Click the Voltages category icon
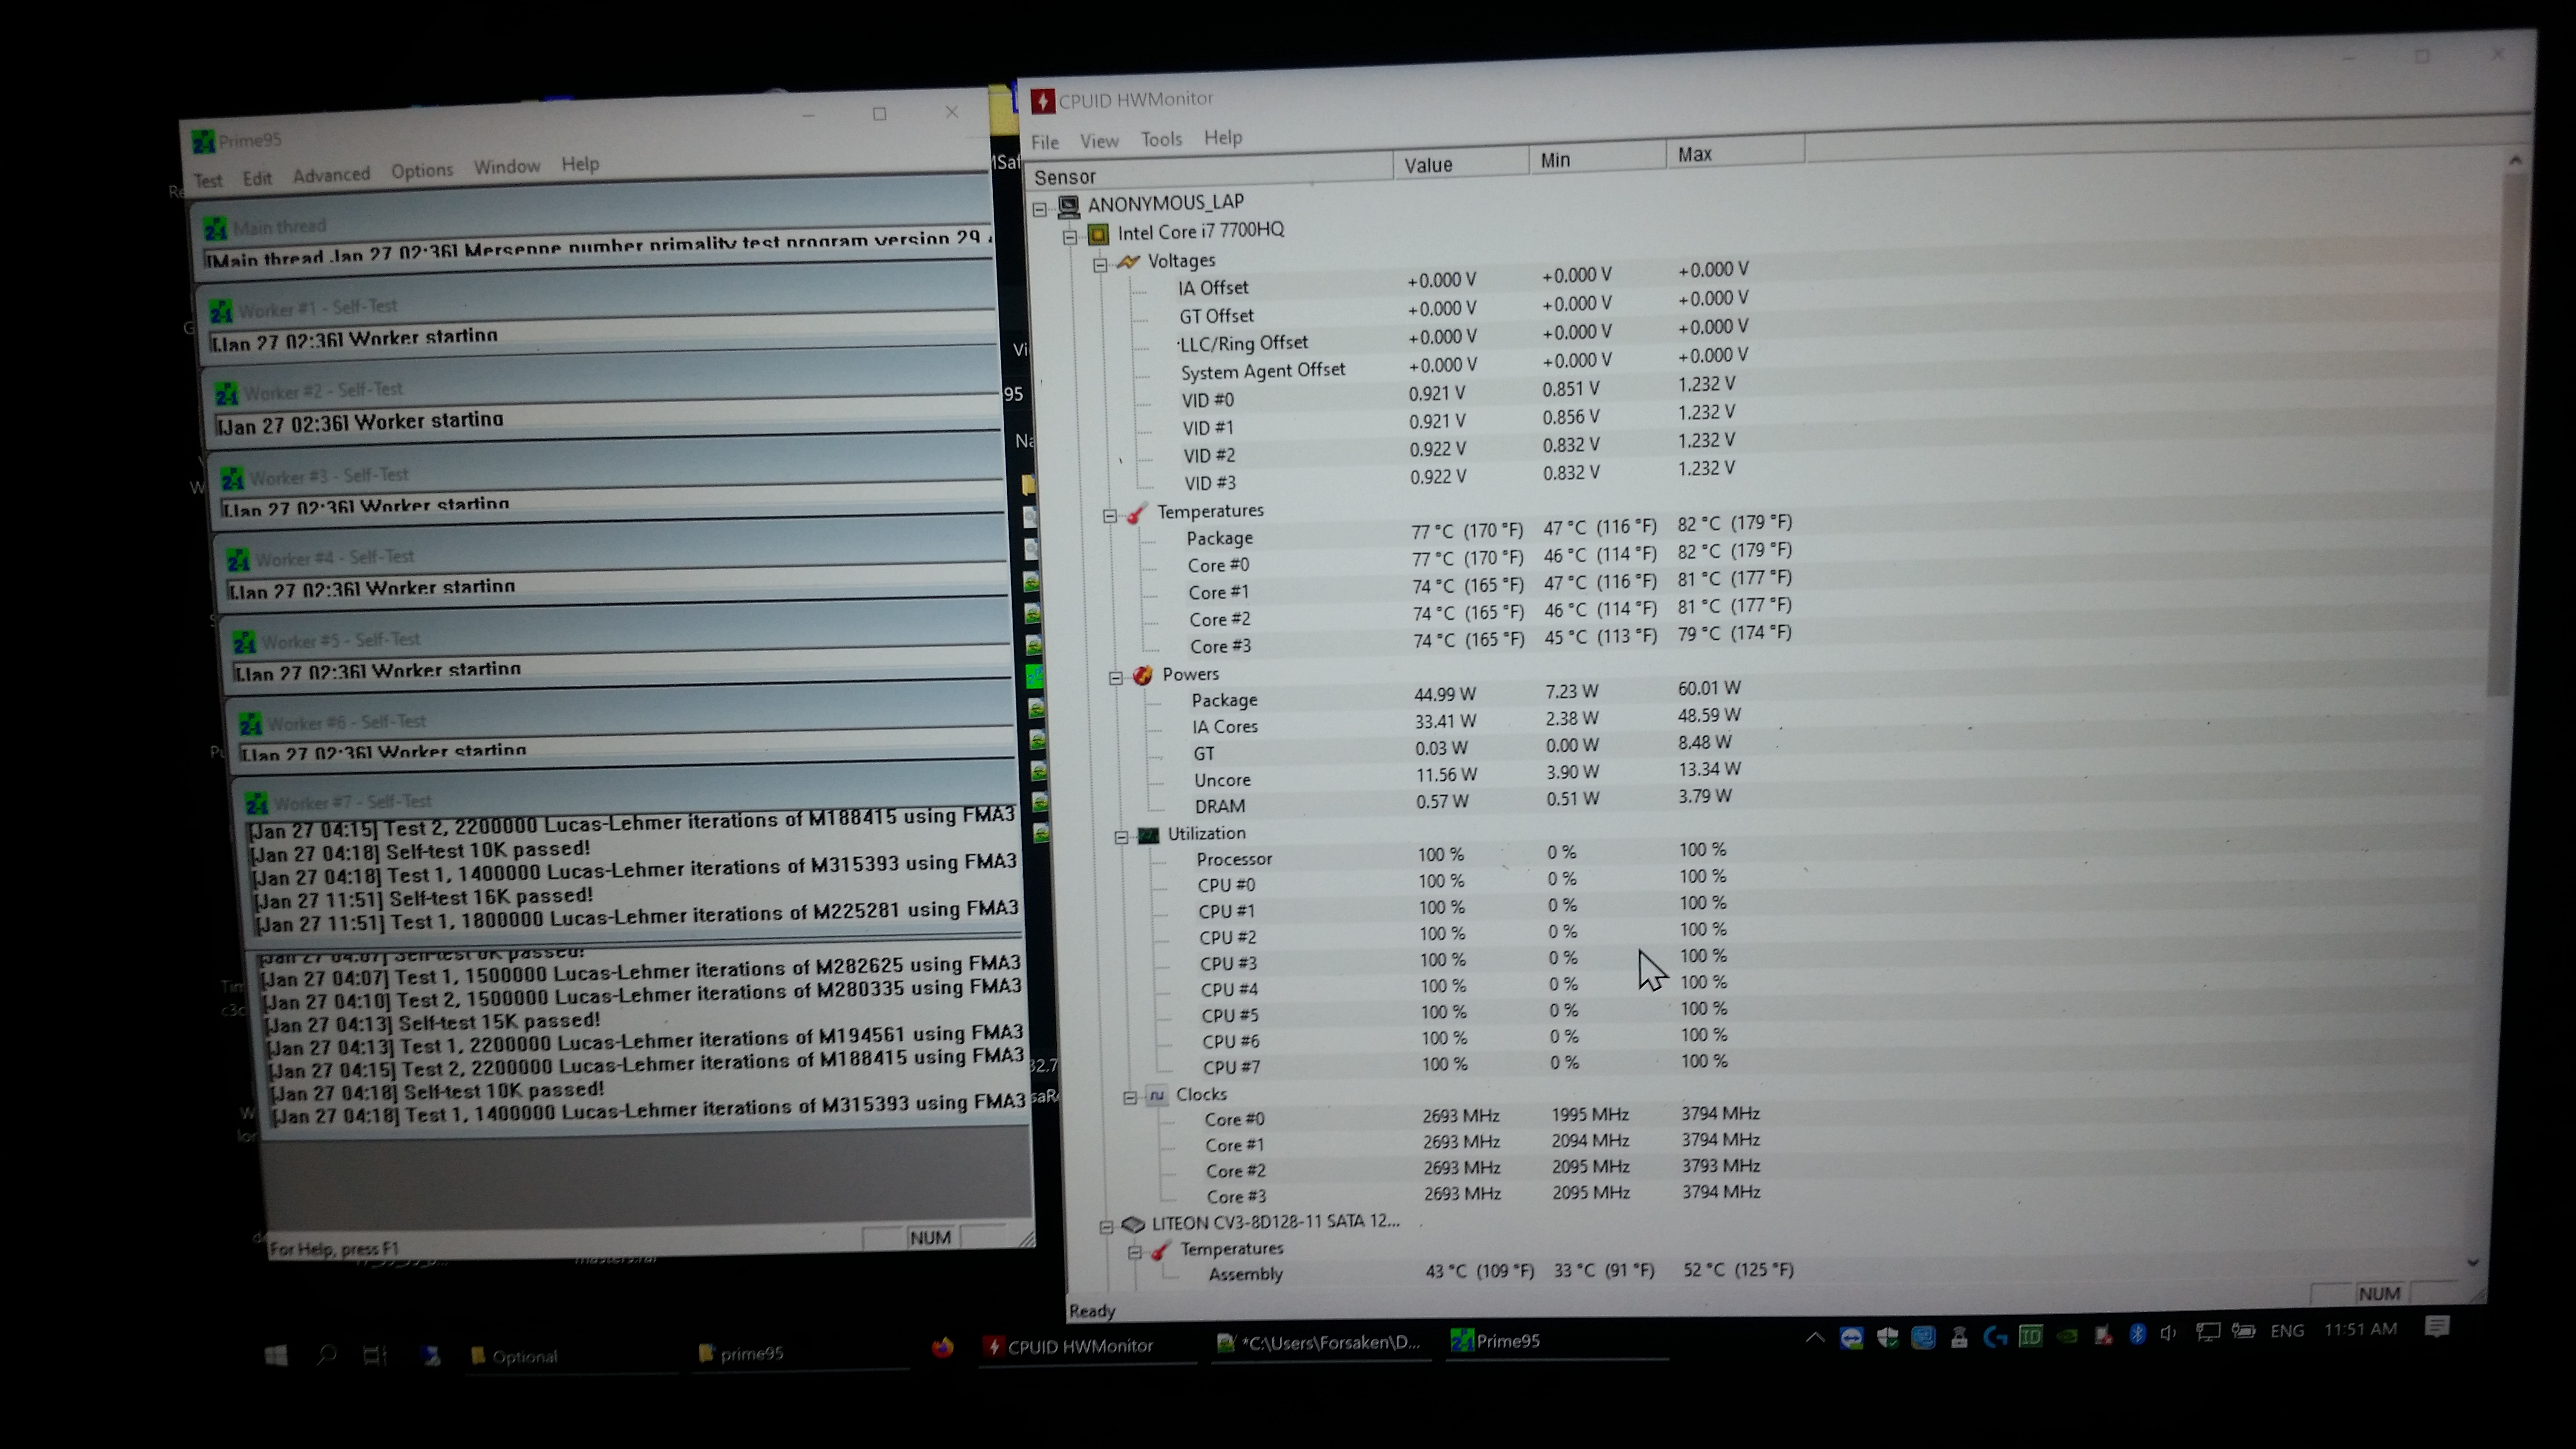 click(x=1128, y=262)
